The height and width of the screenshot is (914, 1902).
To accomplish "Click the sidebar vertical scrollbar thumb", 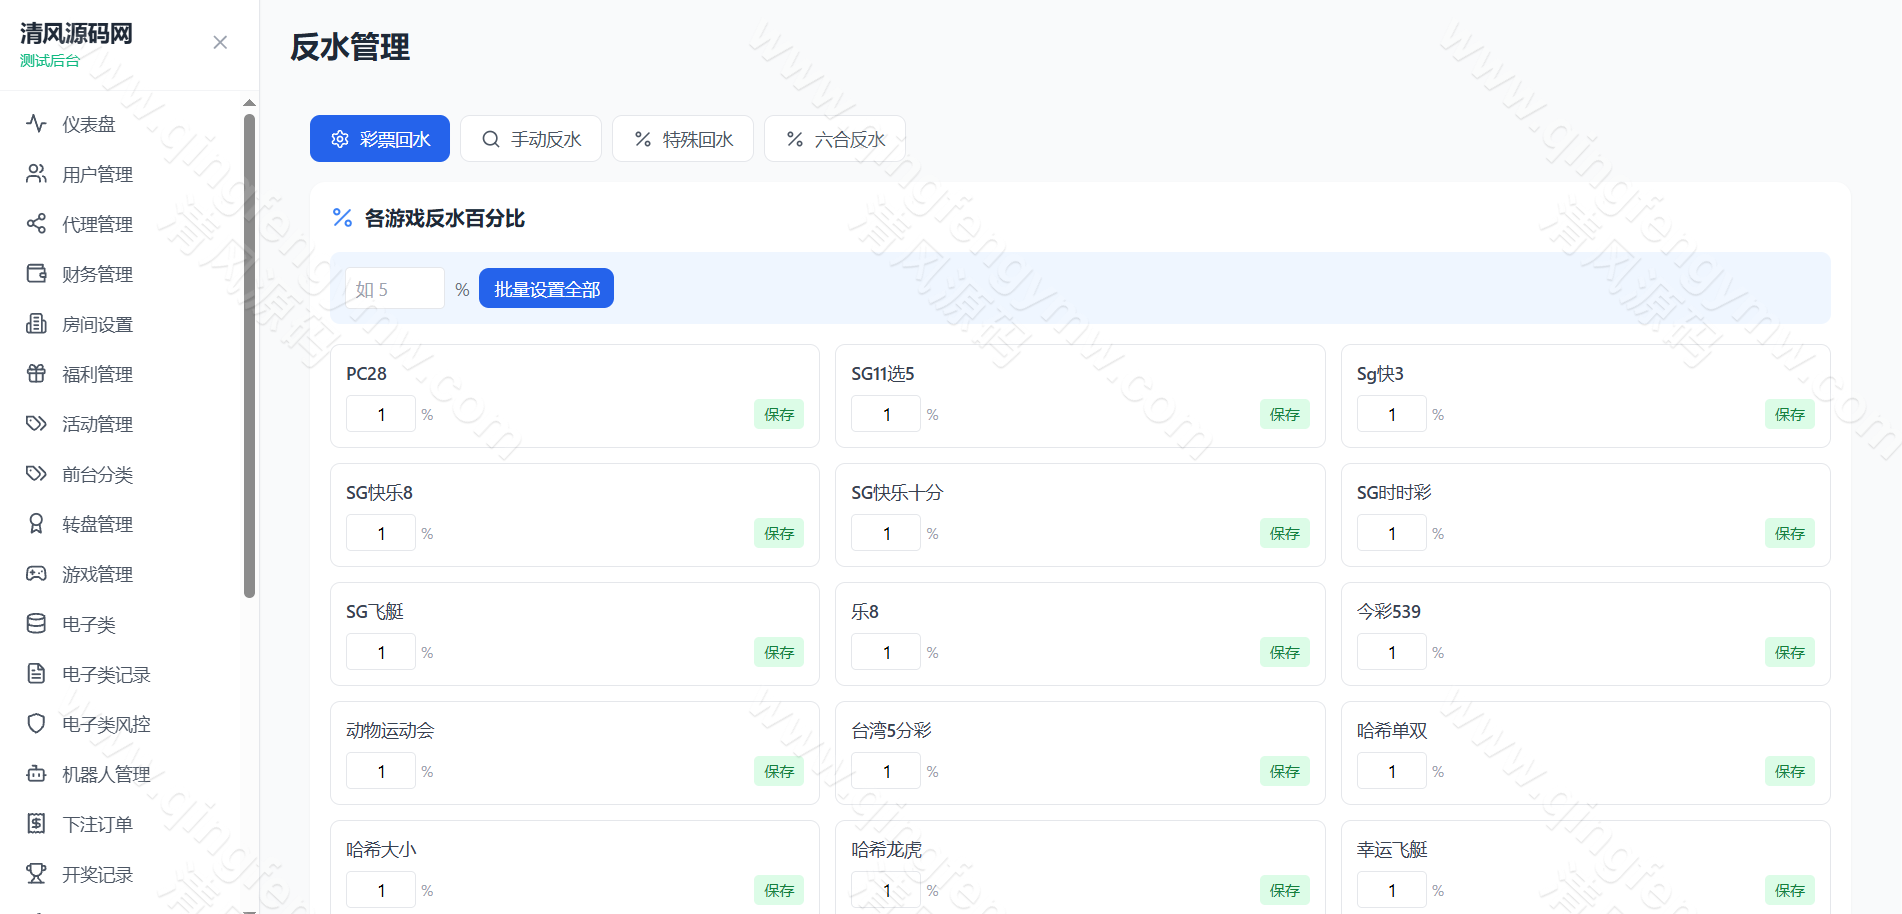I will [x=249, y=355].
